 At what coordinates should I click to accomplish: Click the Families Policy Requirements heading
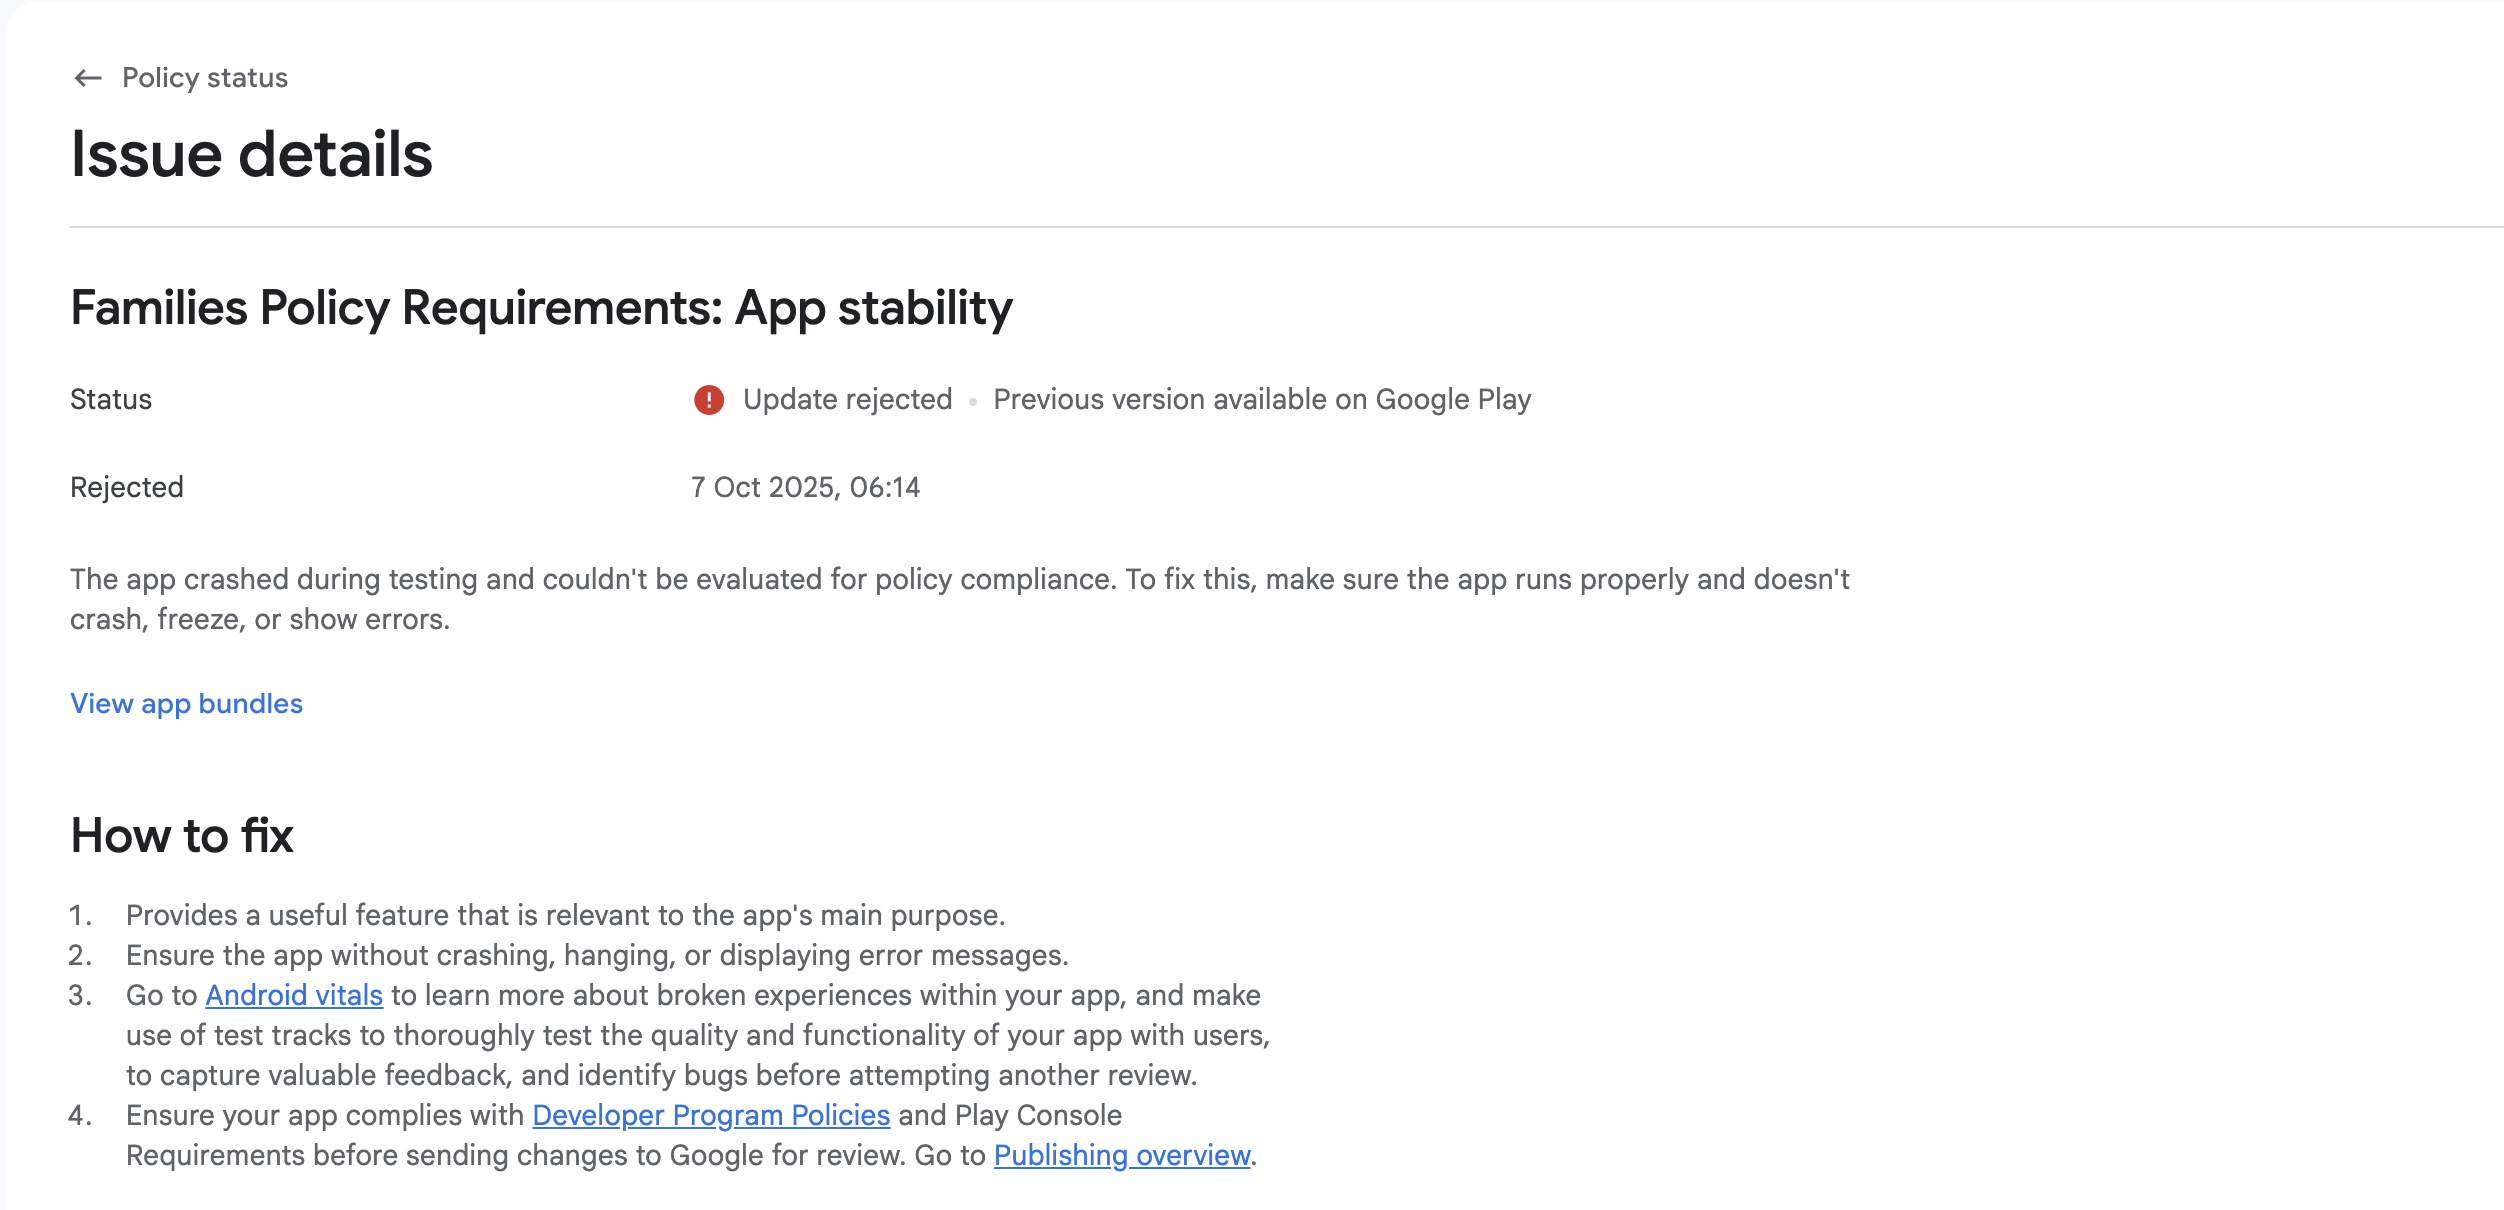[x=541, y=308]
